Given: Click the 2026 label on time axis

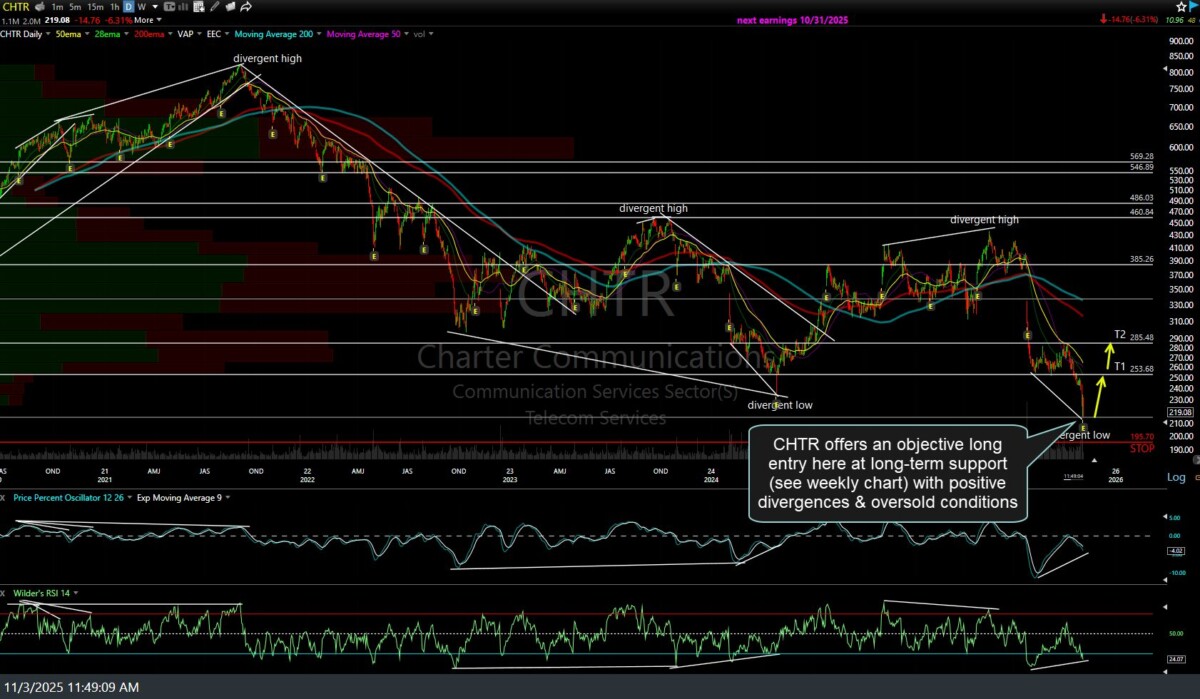Looking at the screenshot, I should pyautogui.click(x=1115, y=479).
